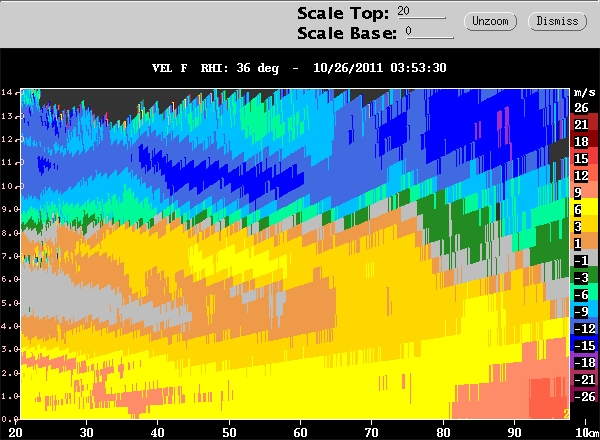This screenshot has height=440, width=600.
Task: Click the 14 km height axis label
Action: [x=7, y=92]
